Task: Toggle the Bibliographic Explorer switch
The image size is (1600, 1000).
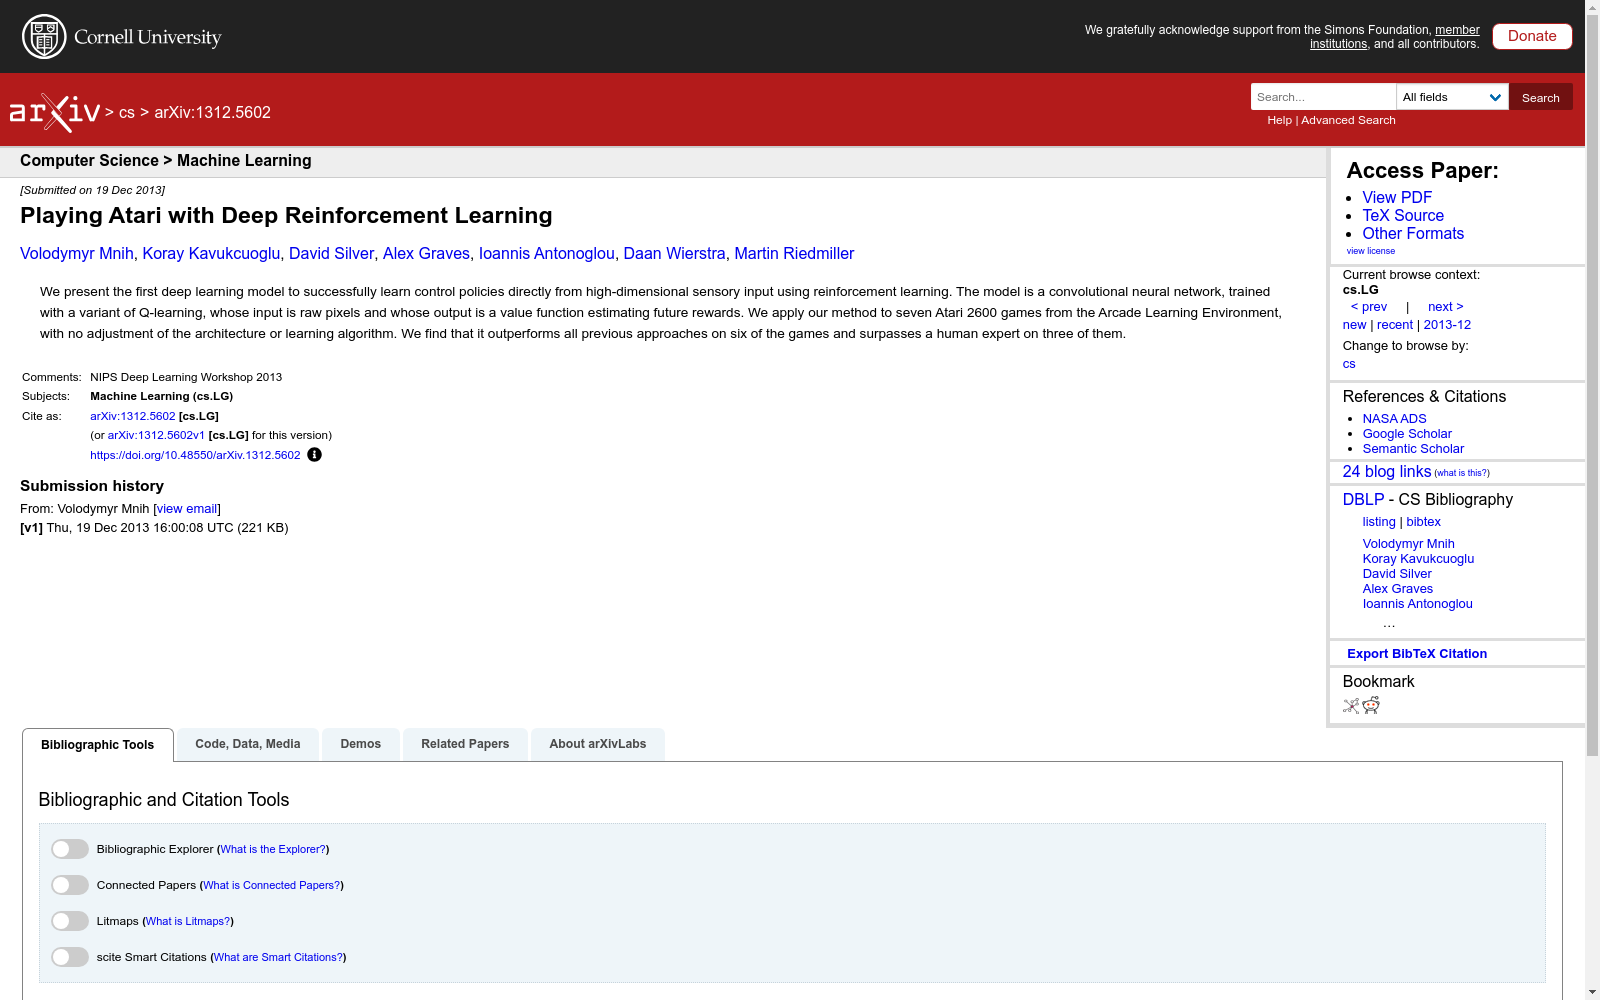Action: [70, 849]
